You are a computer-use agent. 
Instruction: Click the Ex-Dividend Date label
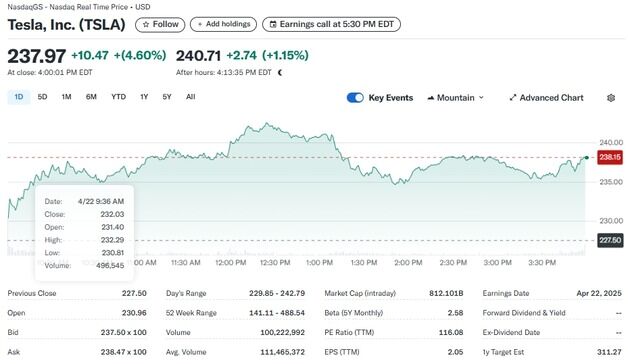point(511,332)
